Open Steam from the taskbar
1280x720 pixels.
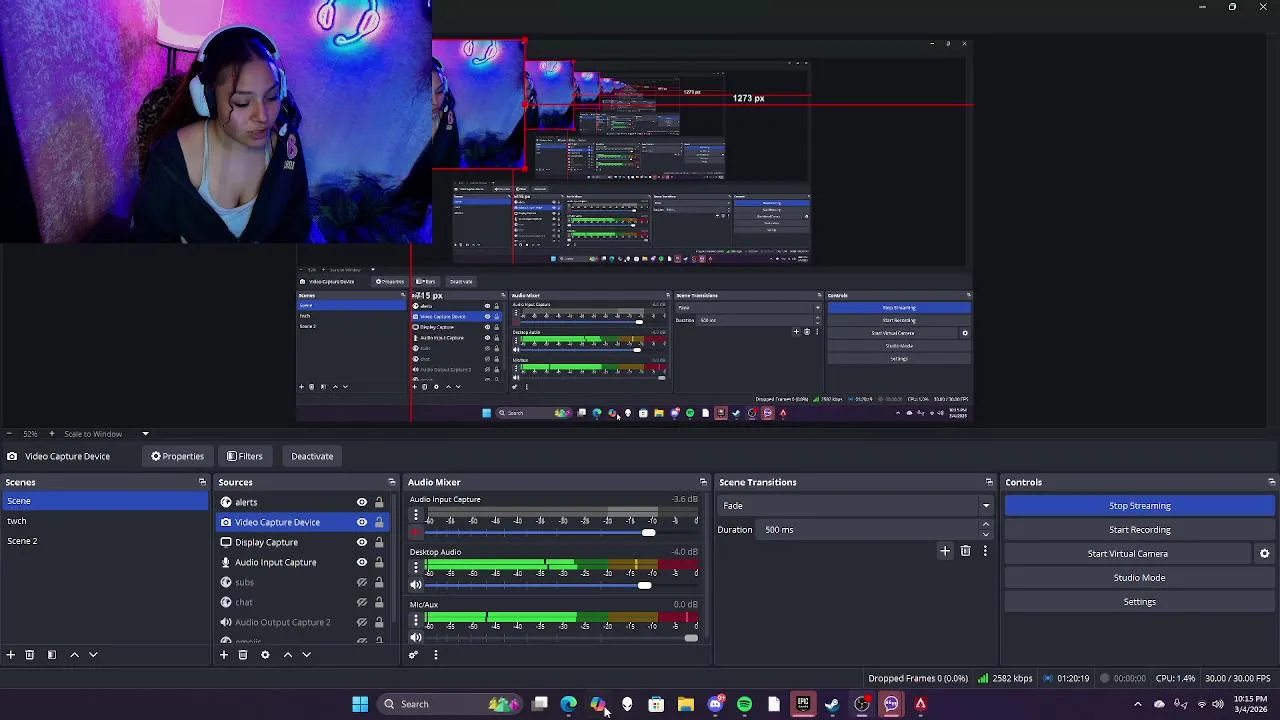(x=832, y=704)
